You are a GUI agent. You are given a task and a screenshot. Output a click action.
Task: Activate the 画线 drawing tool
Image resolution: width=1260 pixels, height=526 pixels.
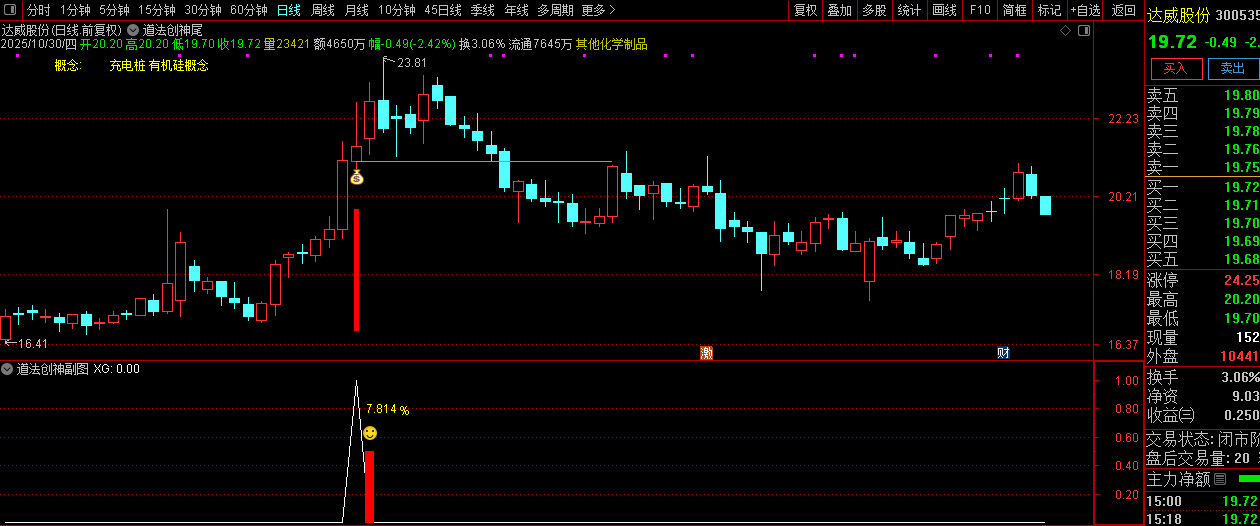click(944, 10)
